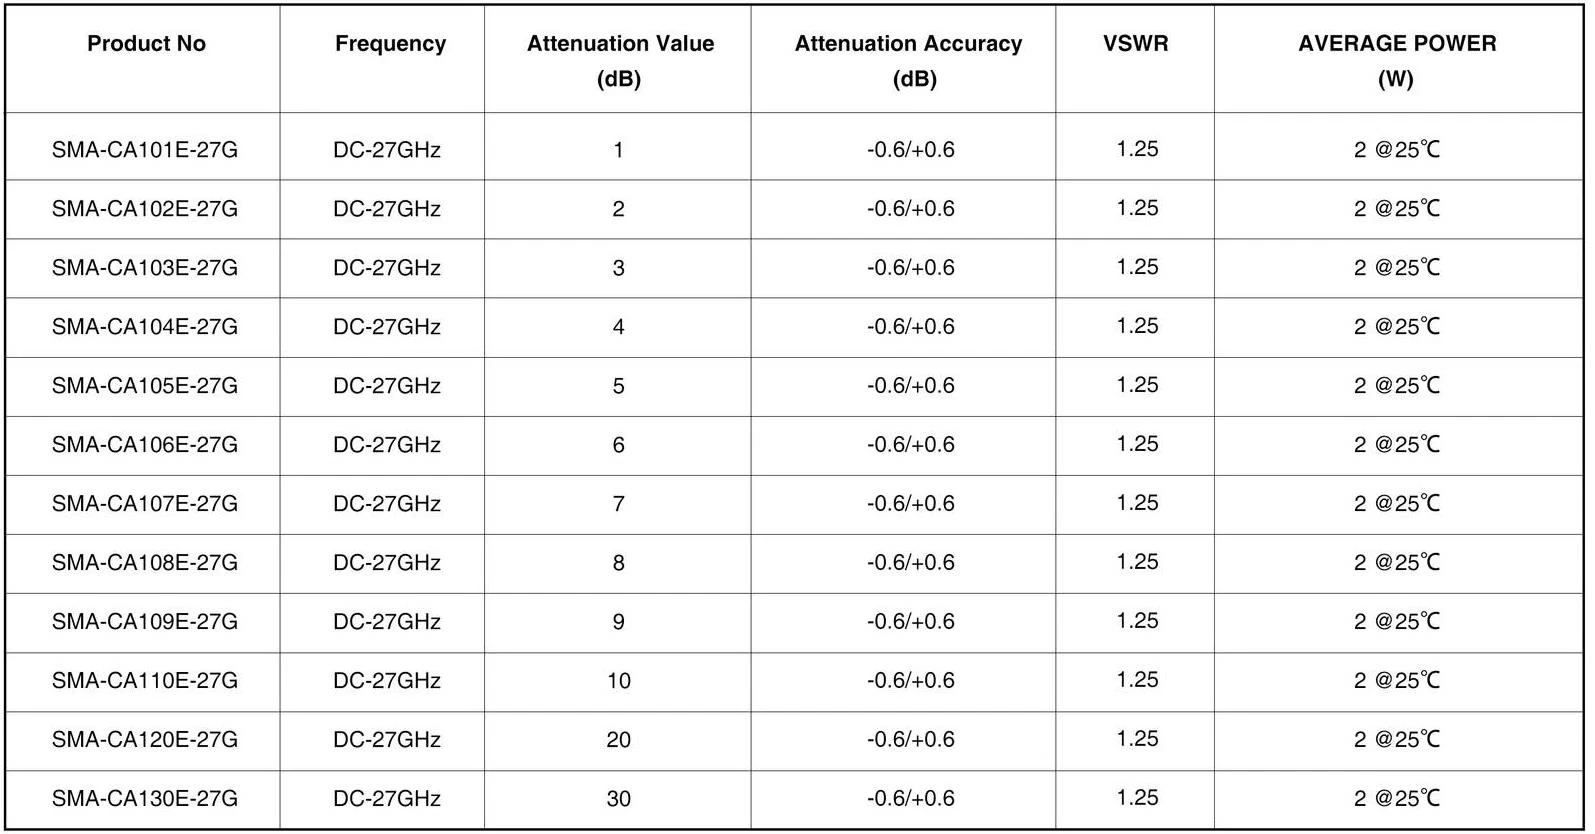Select the DC-27GHz cell for SMA-CA104E-27G
The image size is (1595, 834).
pyautogui.click(x=387, y=327)
